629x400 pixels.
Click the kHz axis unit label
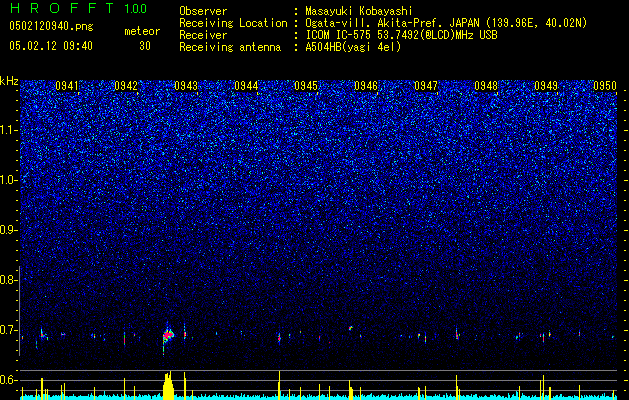[9, 81]
